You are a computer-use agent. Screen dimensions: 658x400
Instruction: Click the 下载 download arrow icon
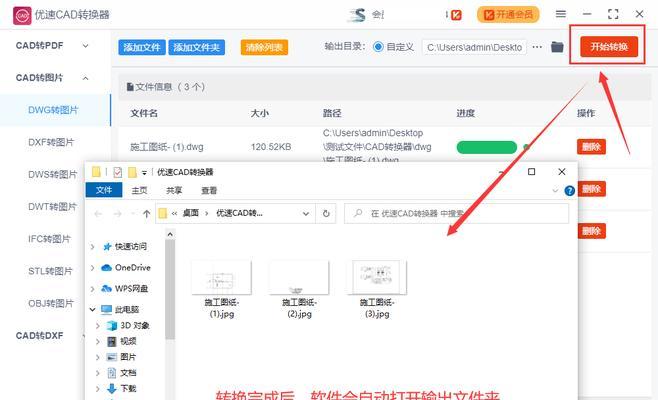pos(112,389)
